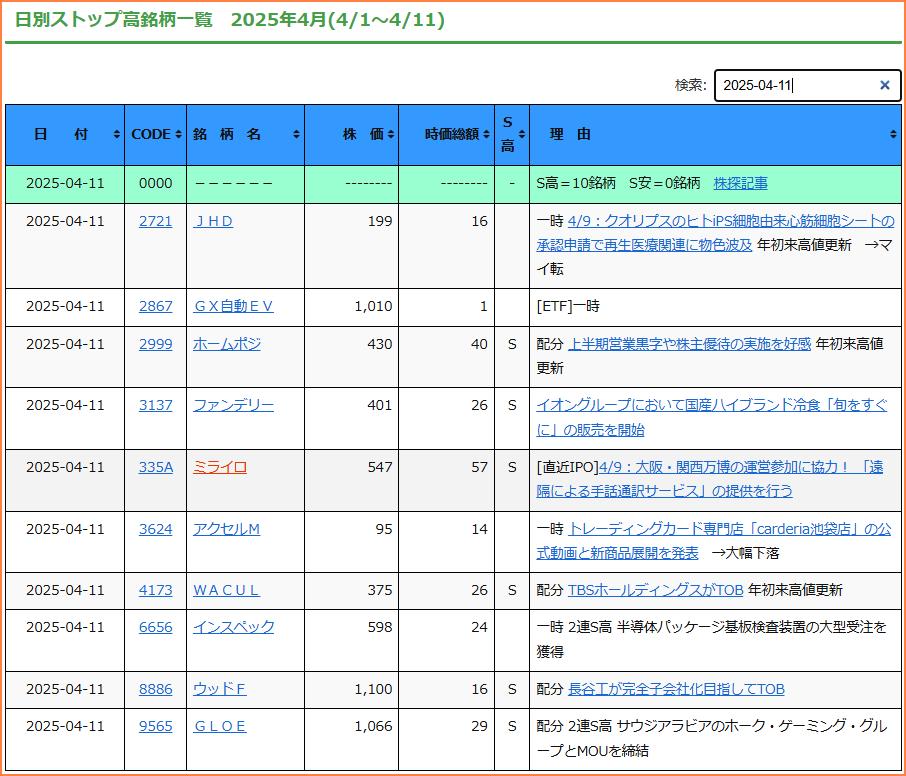This screenshot has width=906, height=776.
Task: Open the ＧＬＯＥ stock link
Action: tap(220, 726)
